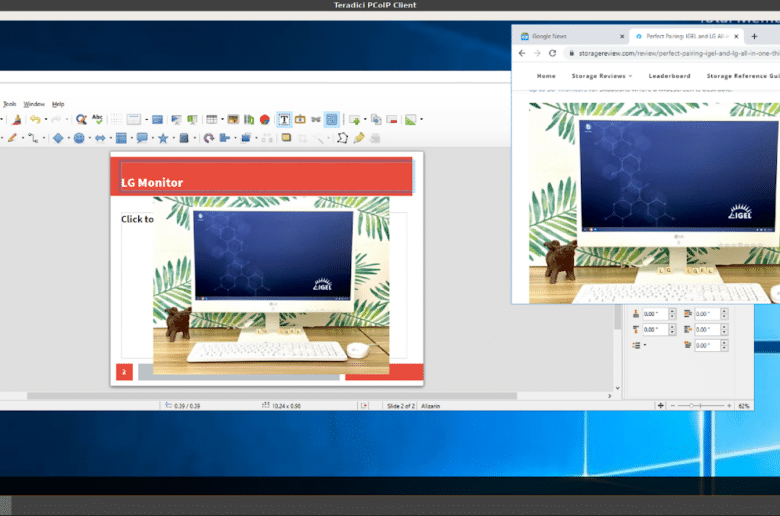Image resolution: width=780 pixels, height=516 pixels.
Task: Insert a table using table icon
Action: 211,119
